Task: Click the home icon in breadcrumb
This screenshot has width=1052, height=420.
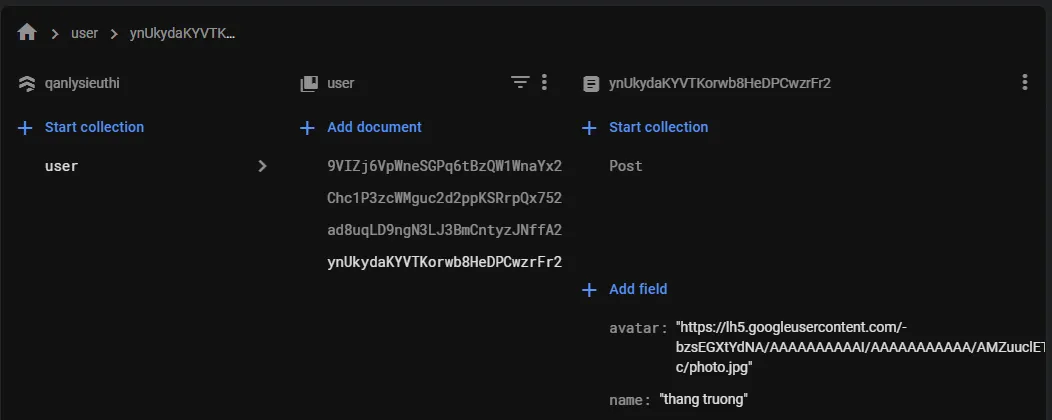Action: [27, 33]
